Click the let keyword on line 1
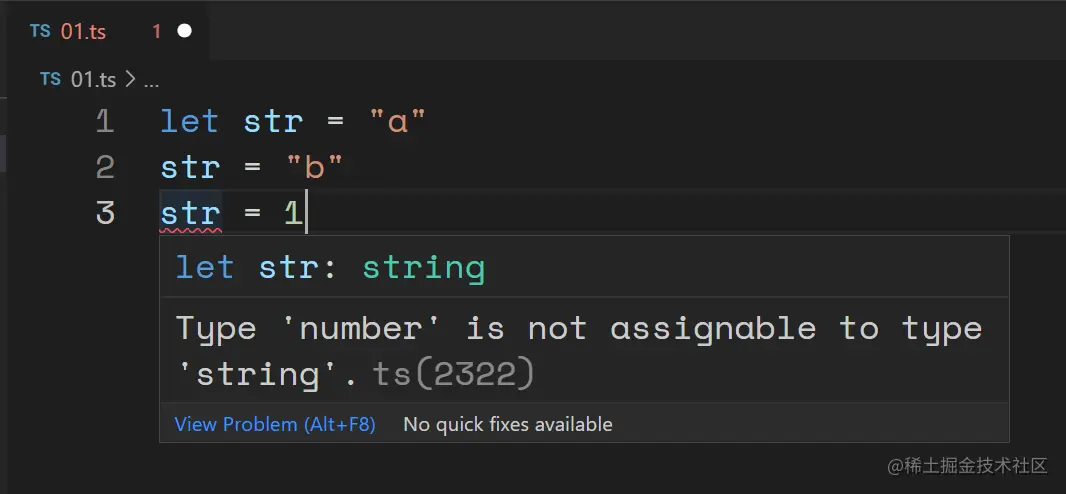 pos(189,122)
